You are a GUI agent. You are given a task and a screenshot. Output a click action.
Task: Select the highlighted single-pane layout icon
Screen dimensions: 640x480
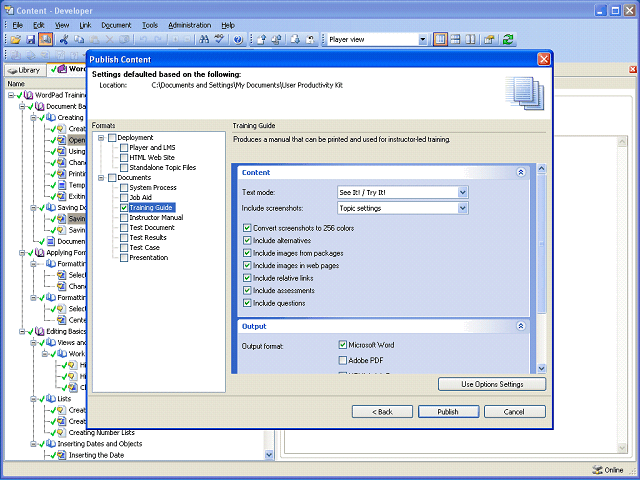point(440,40)
